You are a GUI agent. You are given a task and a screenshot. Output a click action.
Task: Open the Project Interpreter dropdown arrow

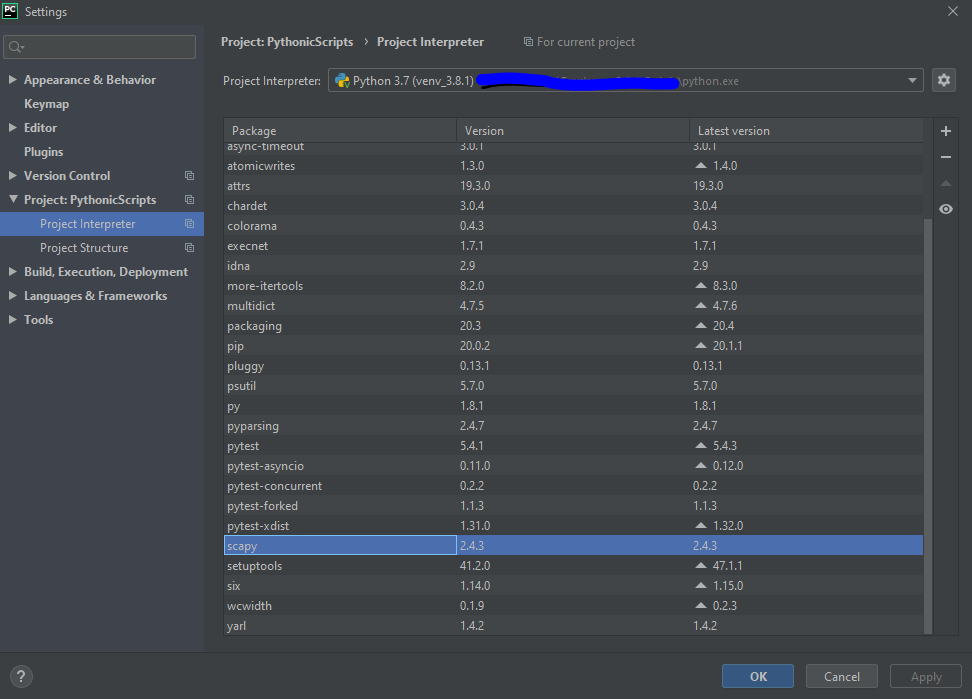pos(912,81)
